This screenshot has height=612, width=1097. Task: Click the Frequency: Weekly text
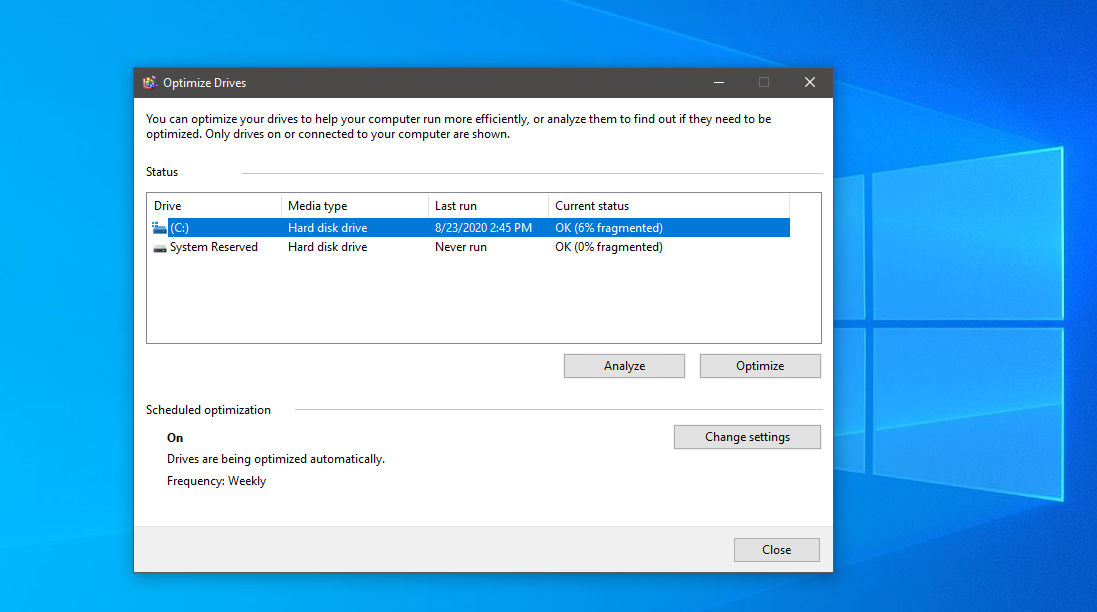point(216,481)
